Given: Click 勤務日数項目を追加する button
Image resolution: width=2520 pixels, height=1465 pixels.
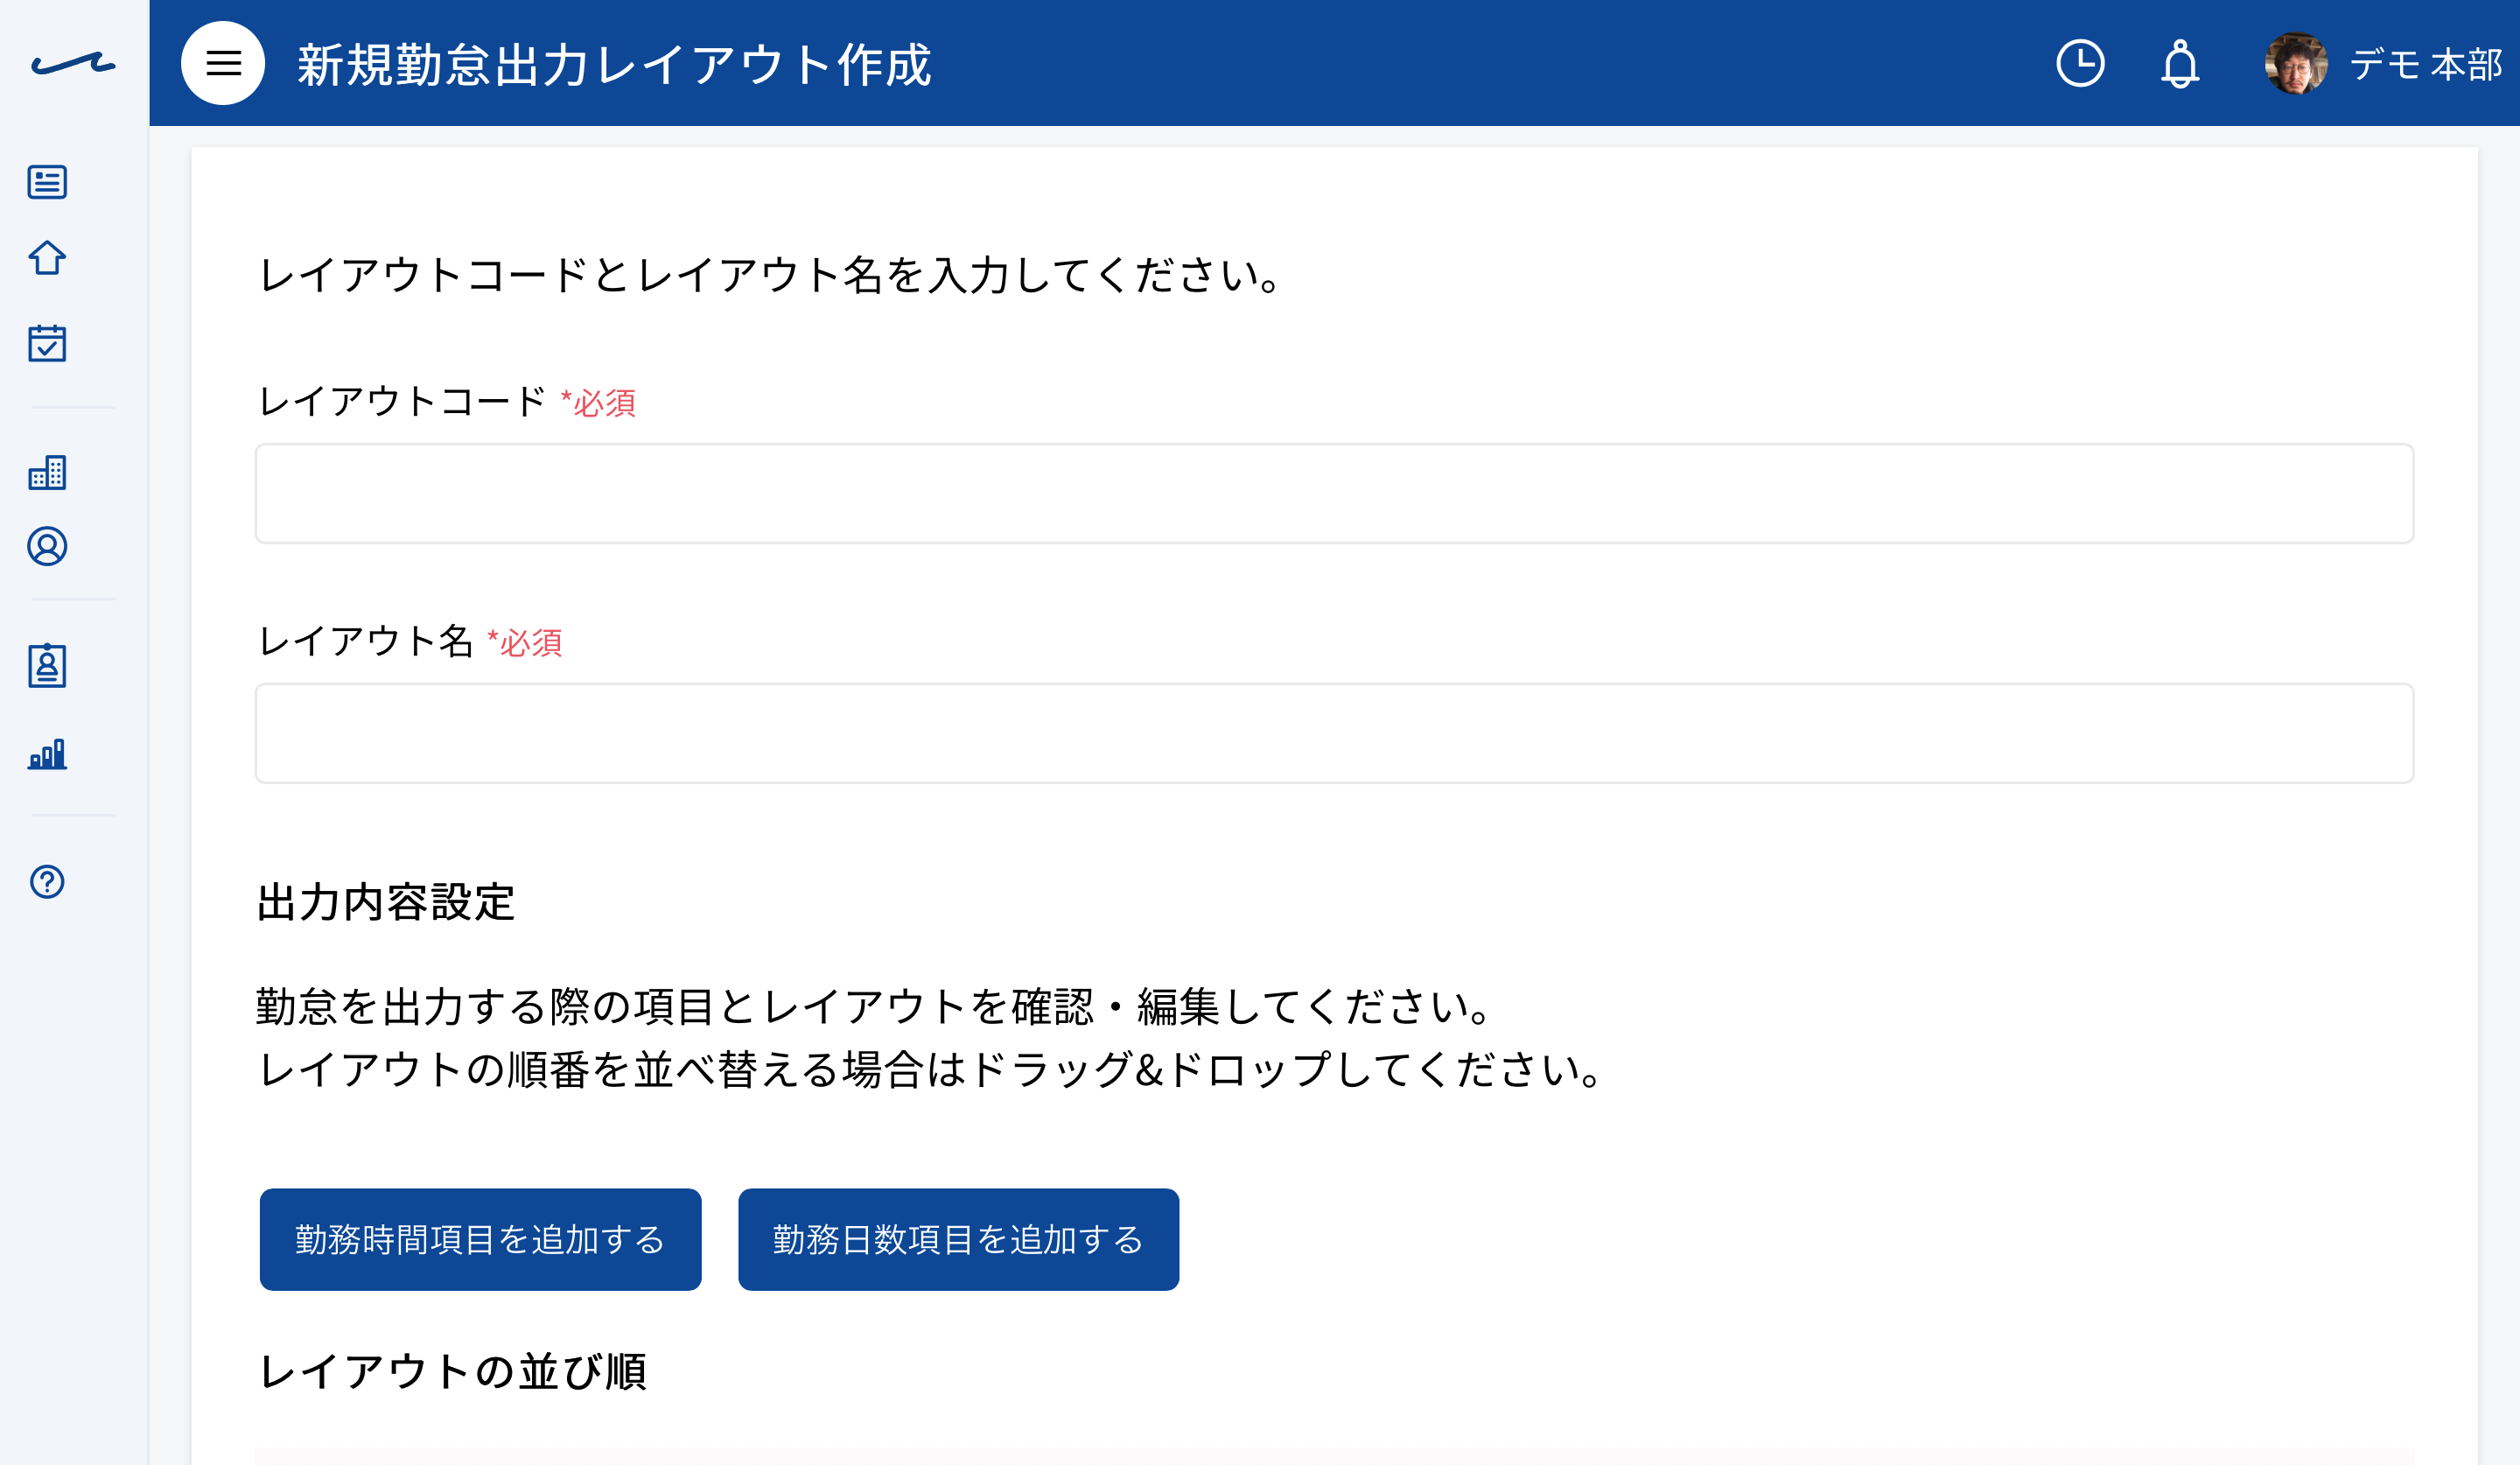Looking at the screenshot, I should [958, 1239].
